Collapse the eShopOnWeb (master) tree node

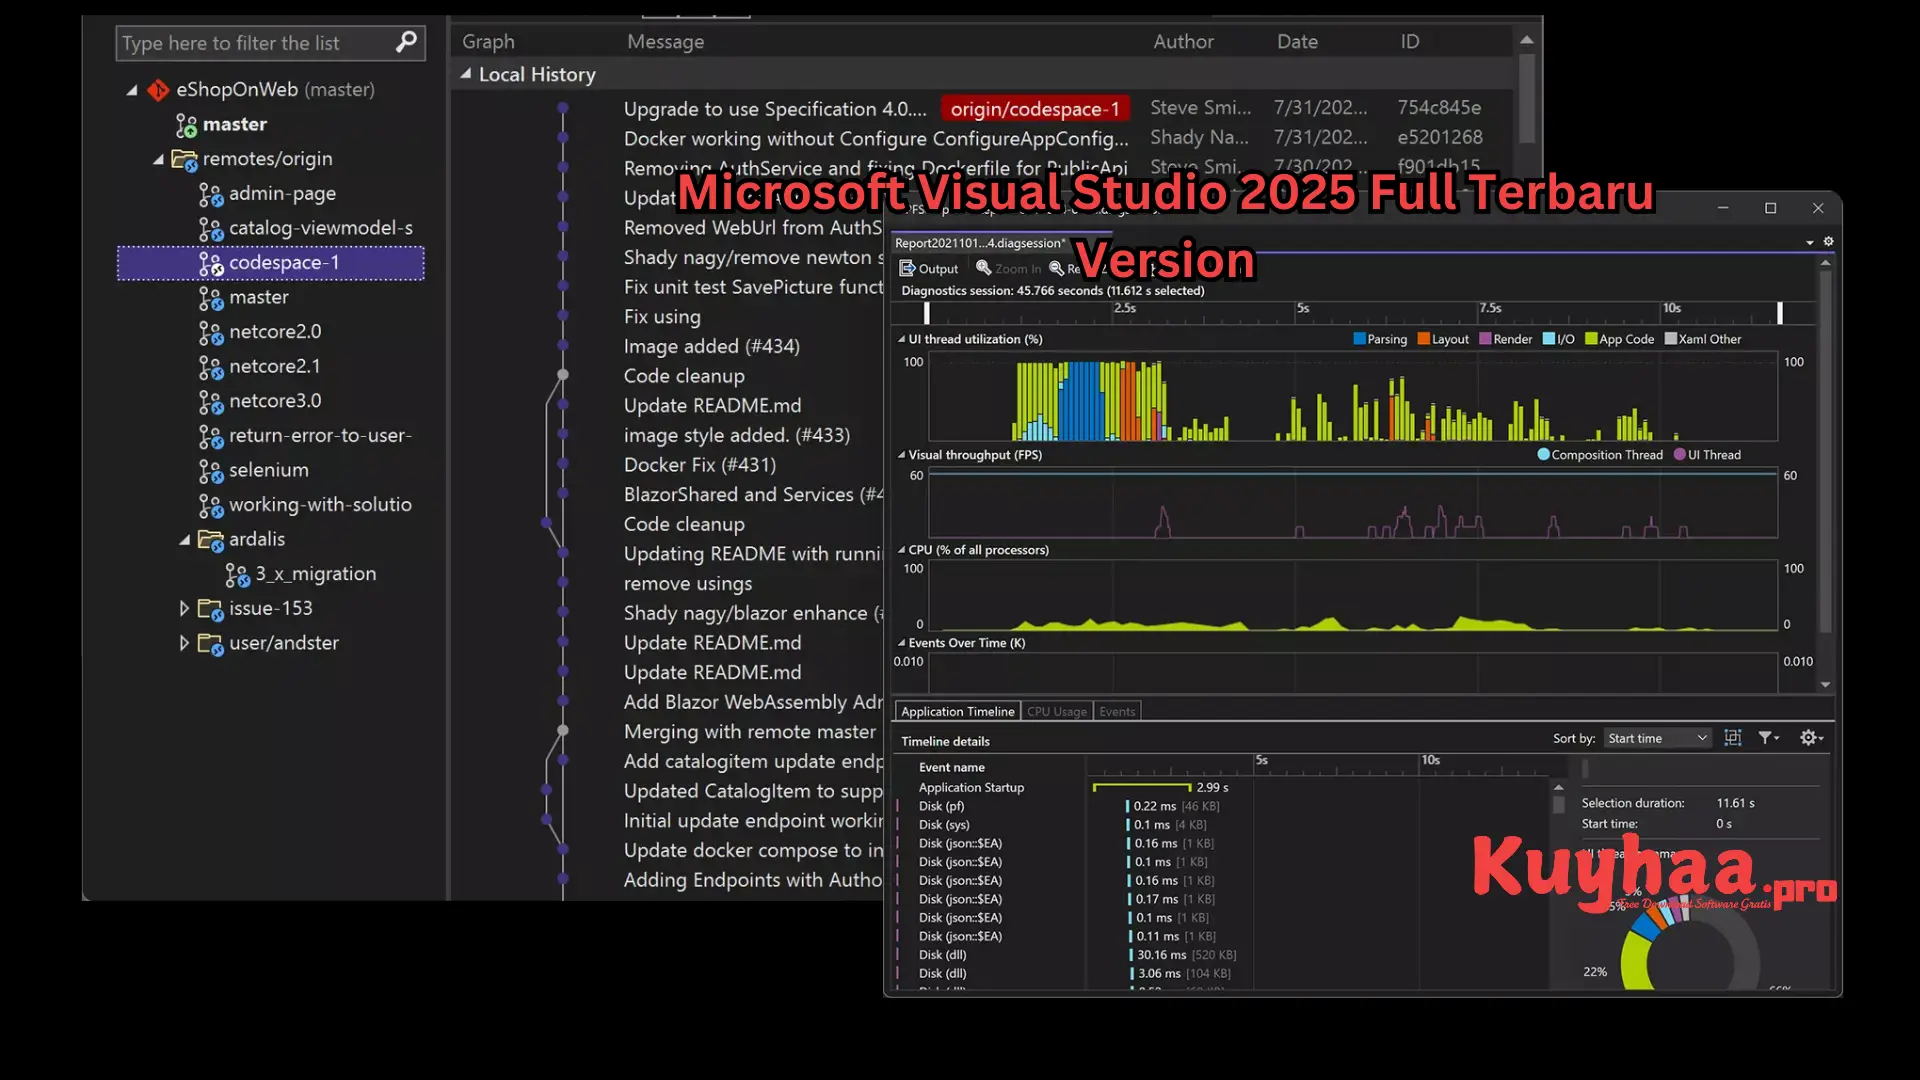(132, 90)
